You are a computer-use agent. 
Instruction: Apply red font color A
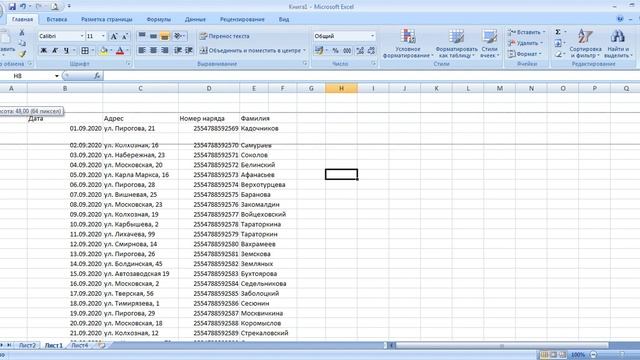pyautogui.click(x=120, y=51)
